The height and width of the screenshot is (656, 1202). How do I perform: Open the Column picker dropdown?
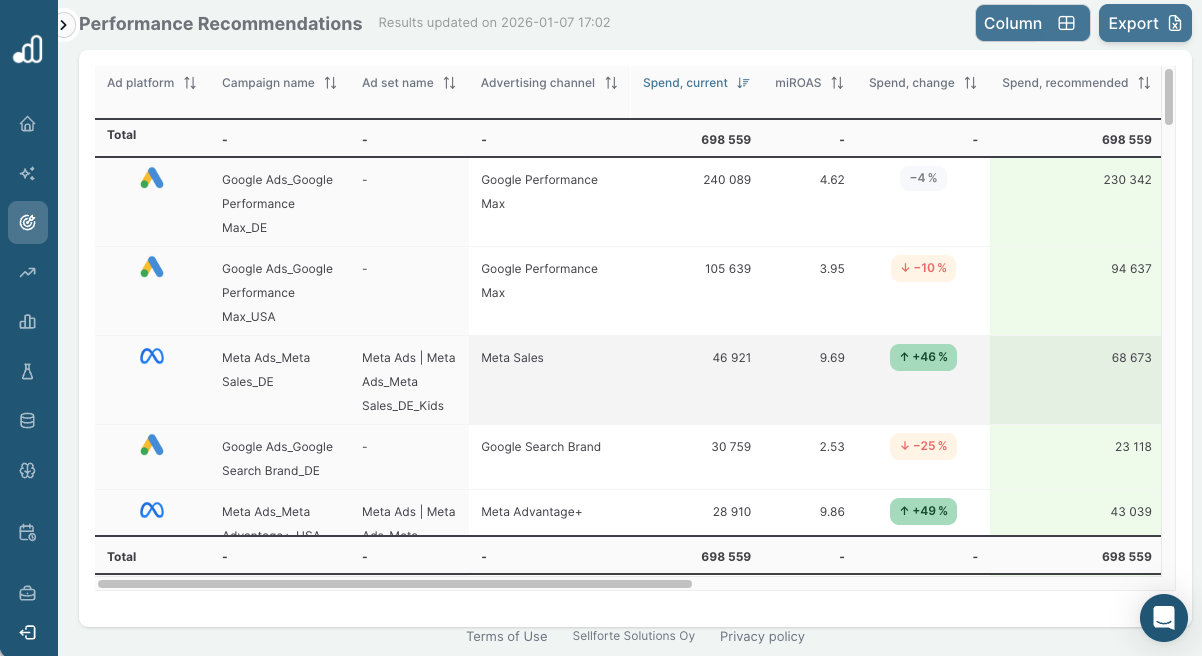tap(1032, 22)
